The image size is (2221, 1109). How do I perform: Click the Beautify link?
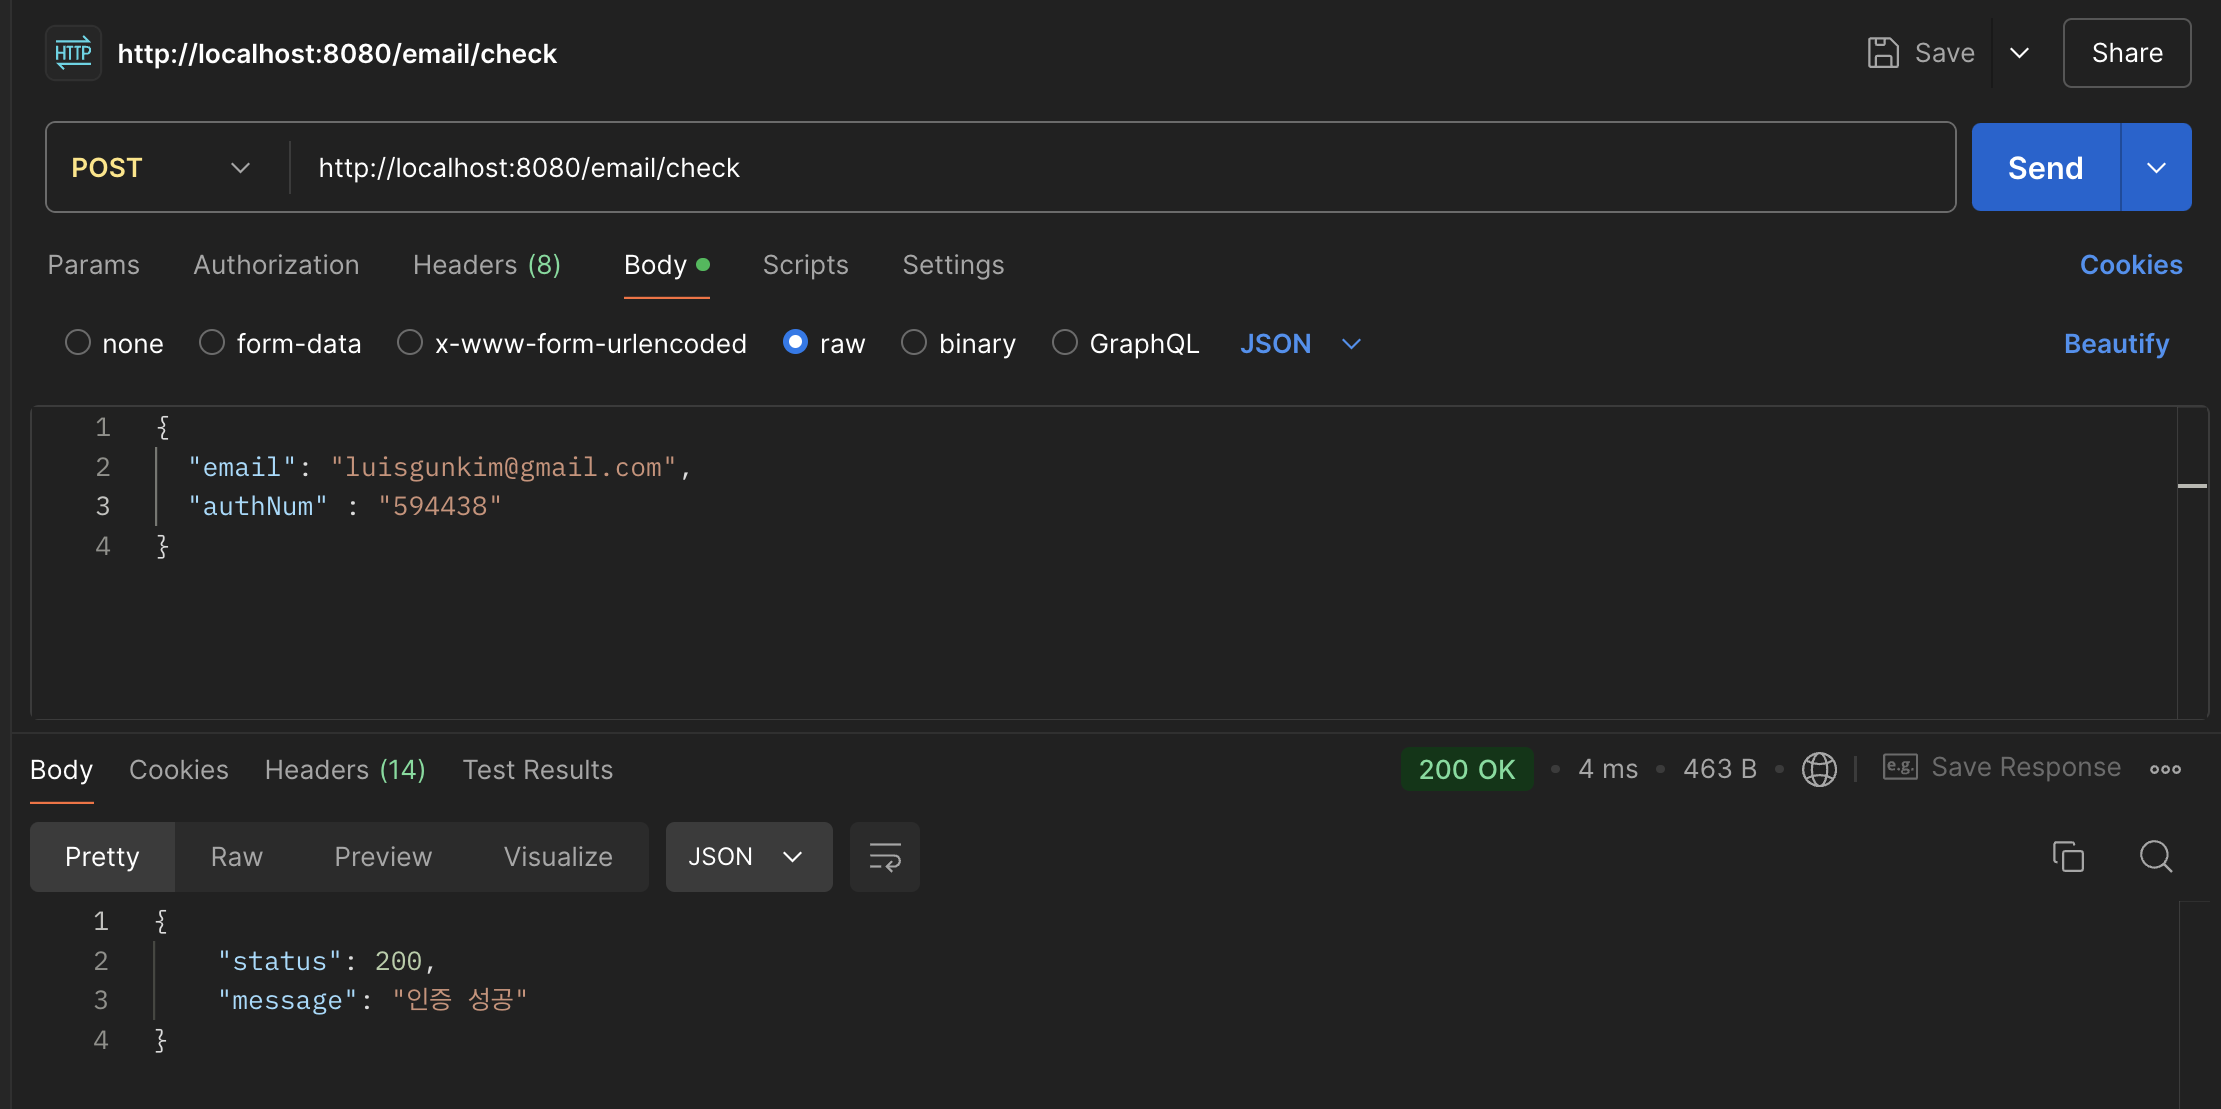tap(2116, 344)
